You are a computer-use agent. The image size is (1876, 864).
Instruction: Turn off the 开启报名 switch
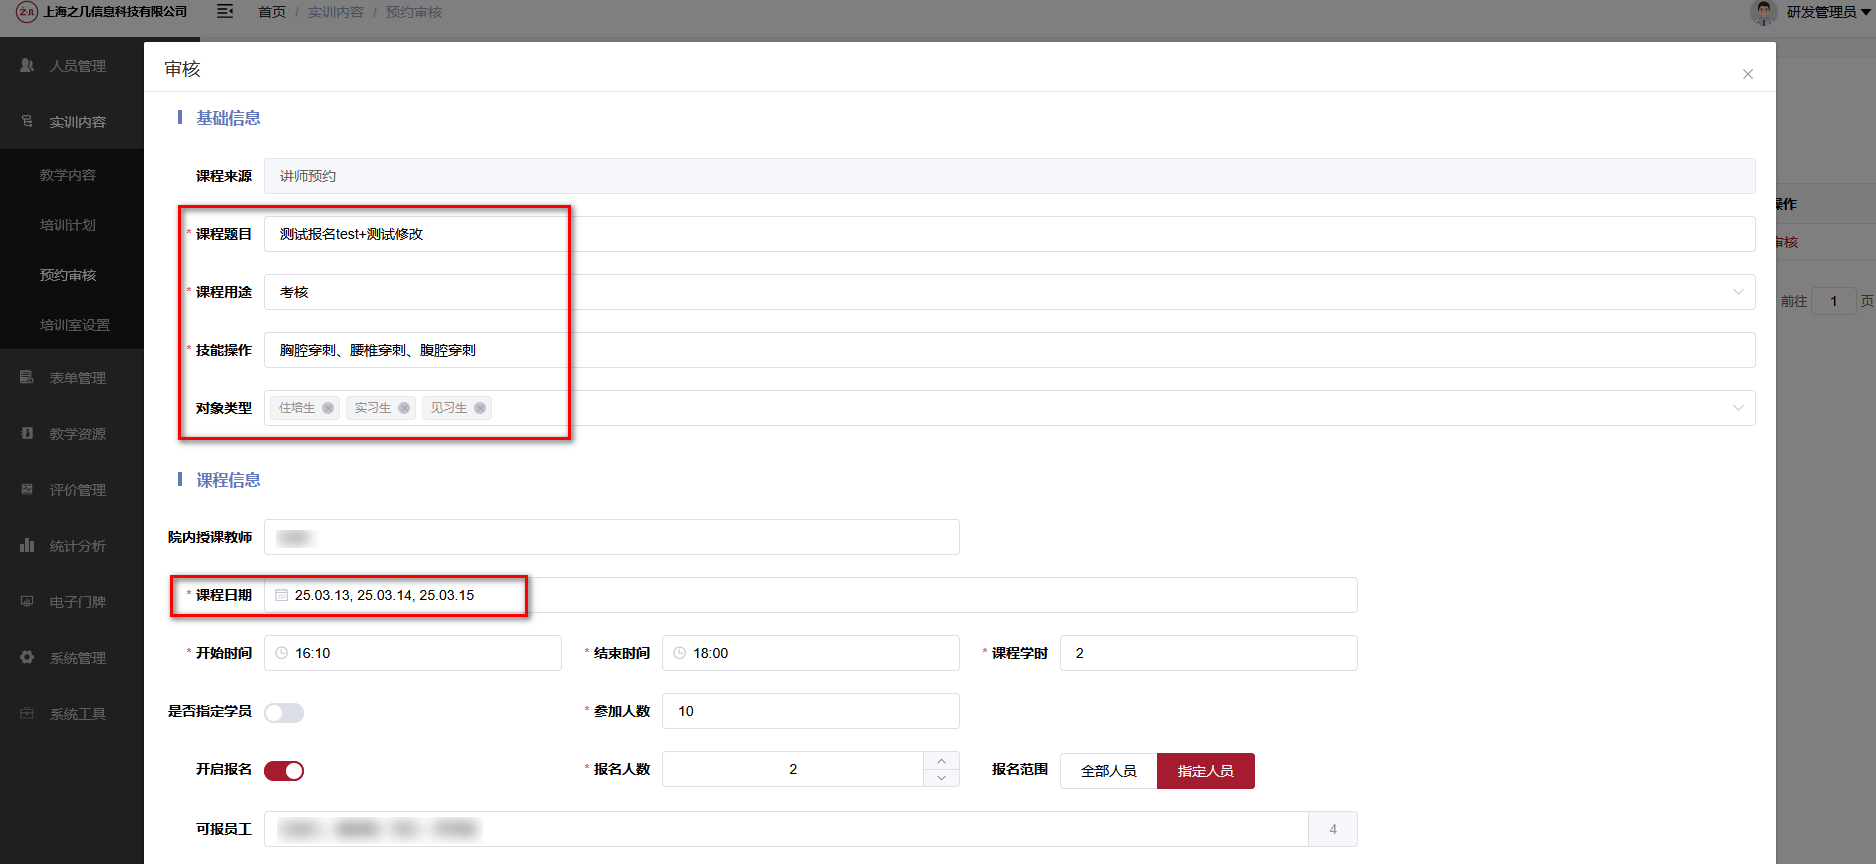pyautogui.click(x=284, y=771)
